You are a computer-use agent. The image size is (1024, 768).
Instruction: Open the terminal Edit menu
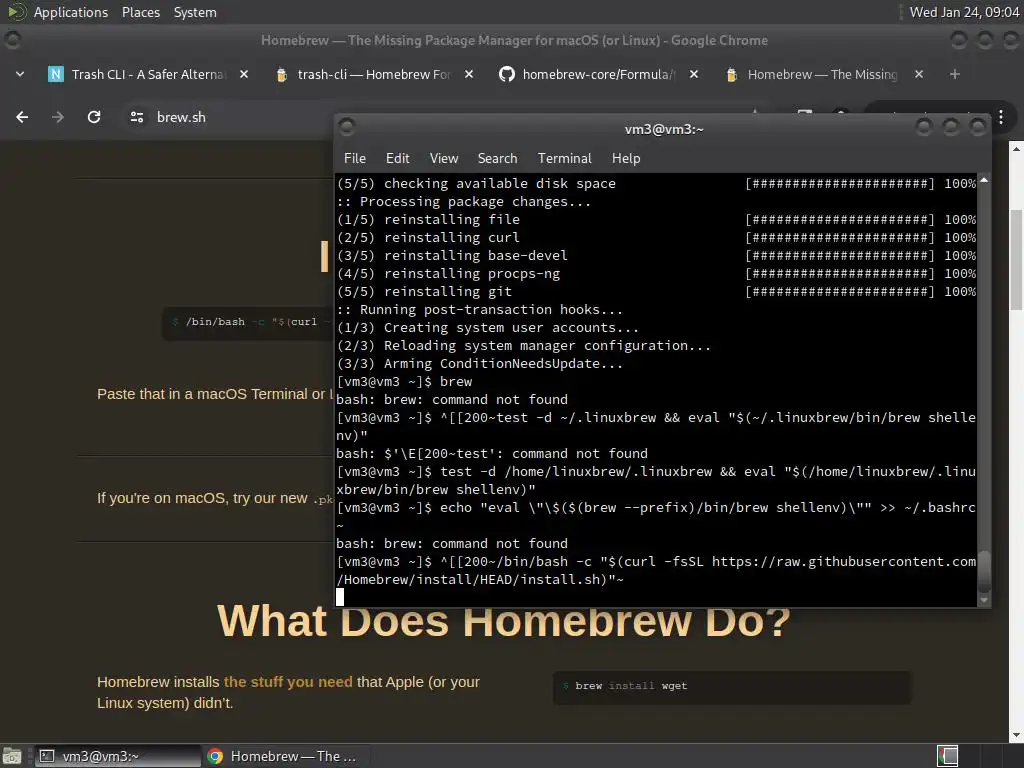[x=397, y=158]
